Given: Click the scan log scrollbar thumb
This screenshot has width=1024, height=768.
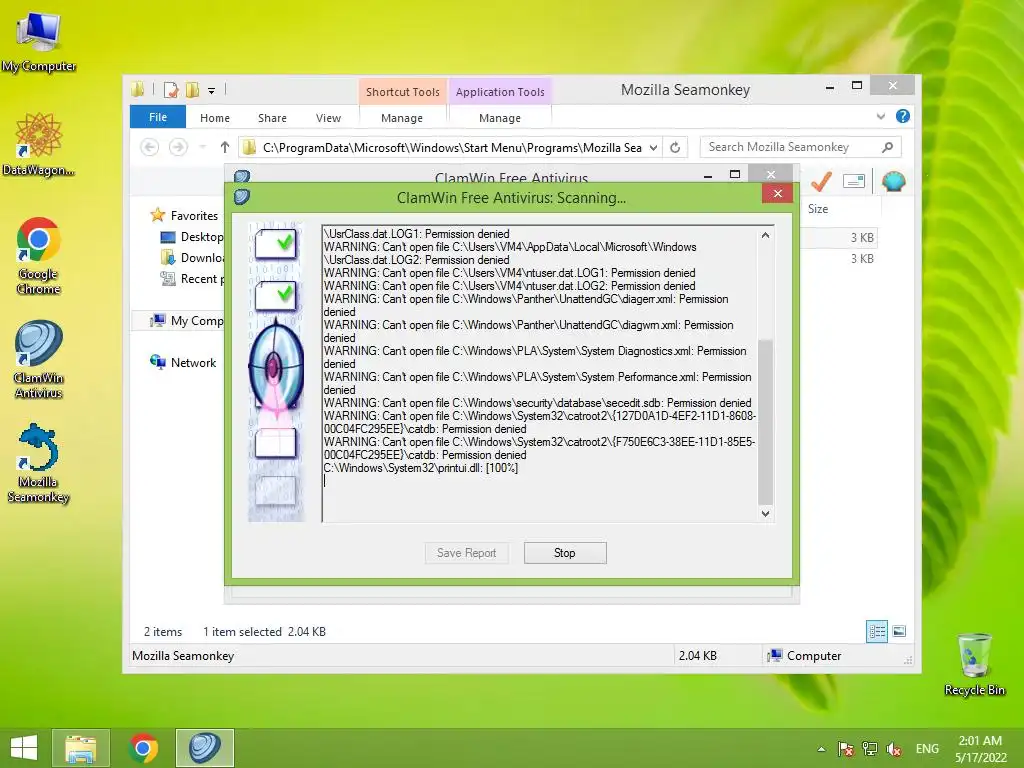Looking at the screenshot, I should pos(765,421).
